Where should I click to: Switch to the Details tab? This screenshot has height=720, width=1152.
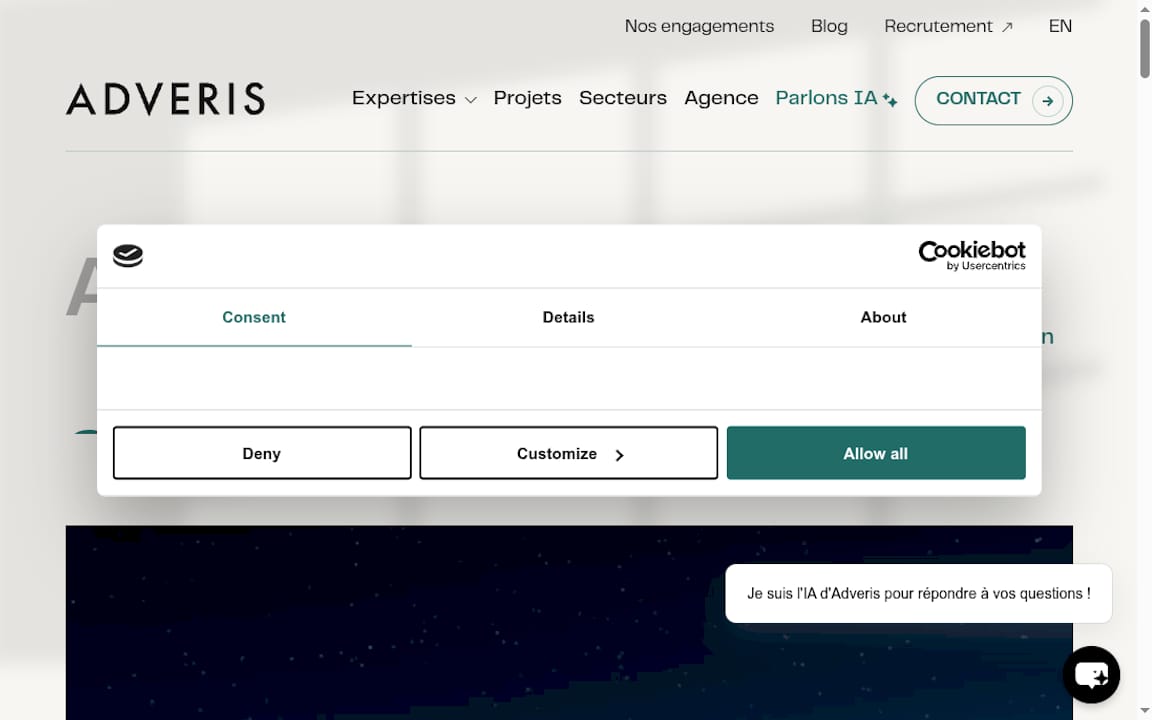coord(568,317)
